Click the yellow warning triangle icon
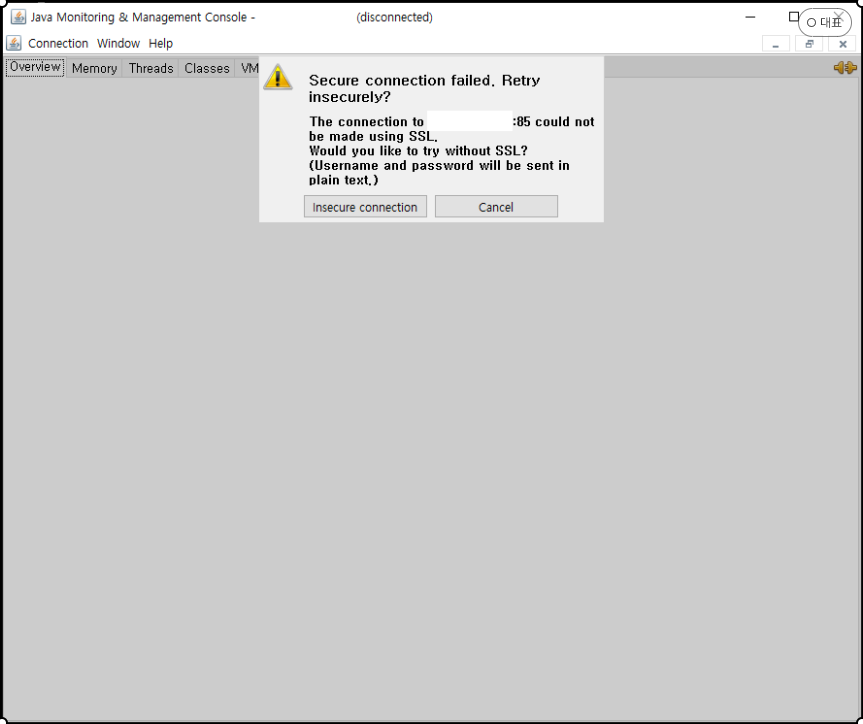Image resolution: width=863 pixels, height=724 pixels. pyautogui.click(x=278, y=77)
